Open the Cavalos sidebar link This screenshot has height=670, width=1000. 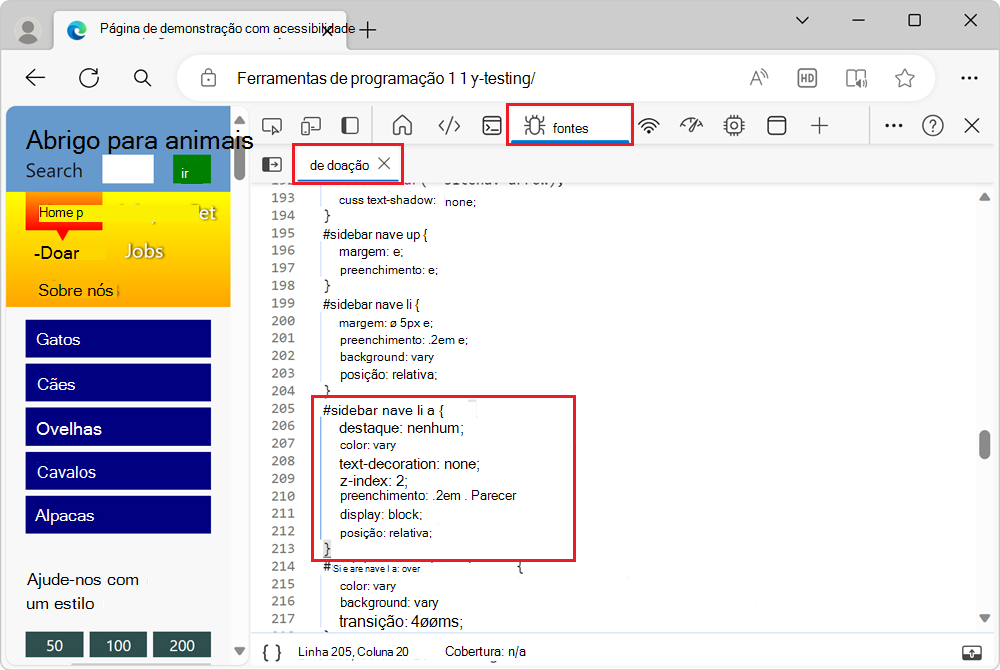point(118,471)
